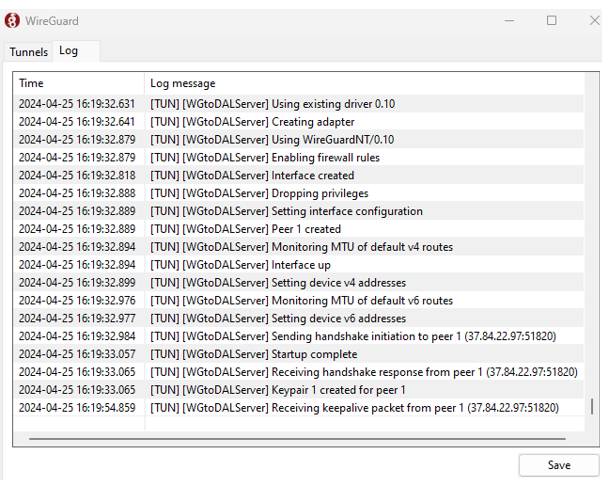Select 'Receiving keepalive packet from peer 1' entry
The image size is (602, 480).
[298, 407]
